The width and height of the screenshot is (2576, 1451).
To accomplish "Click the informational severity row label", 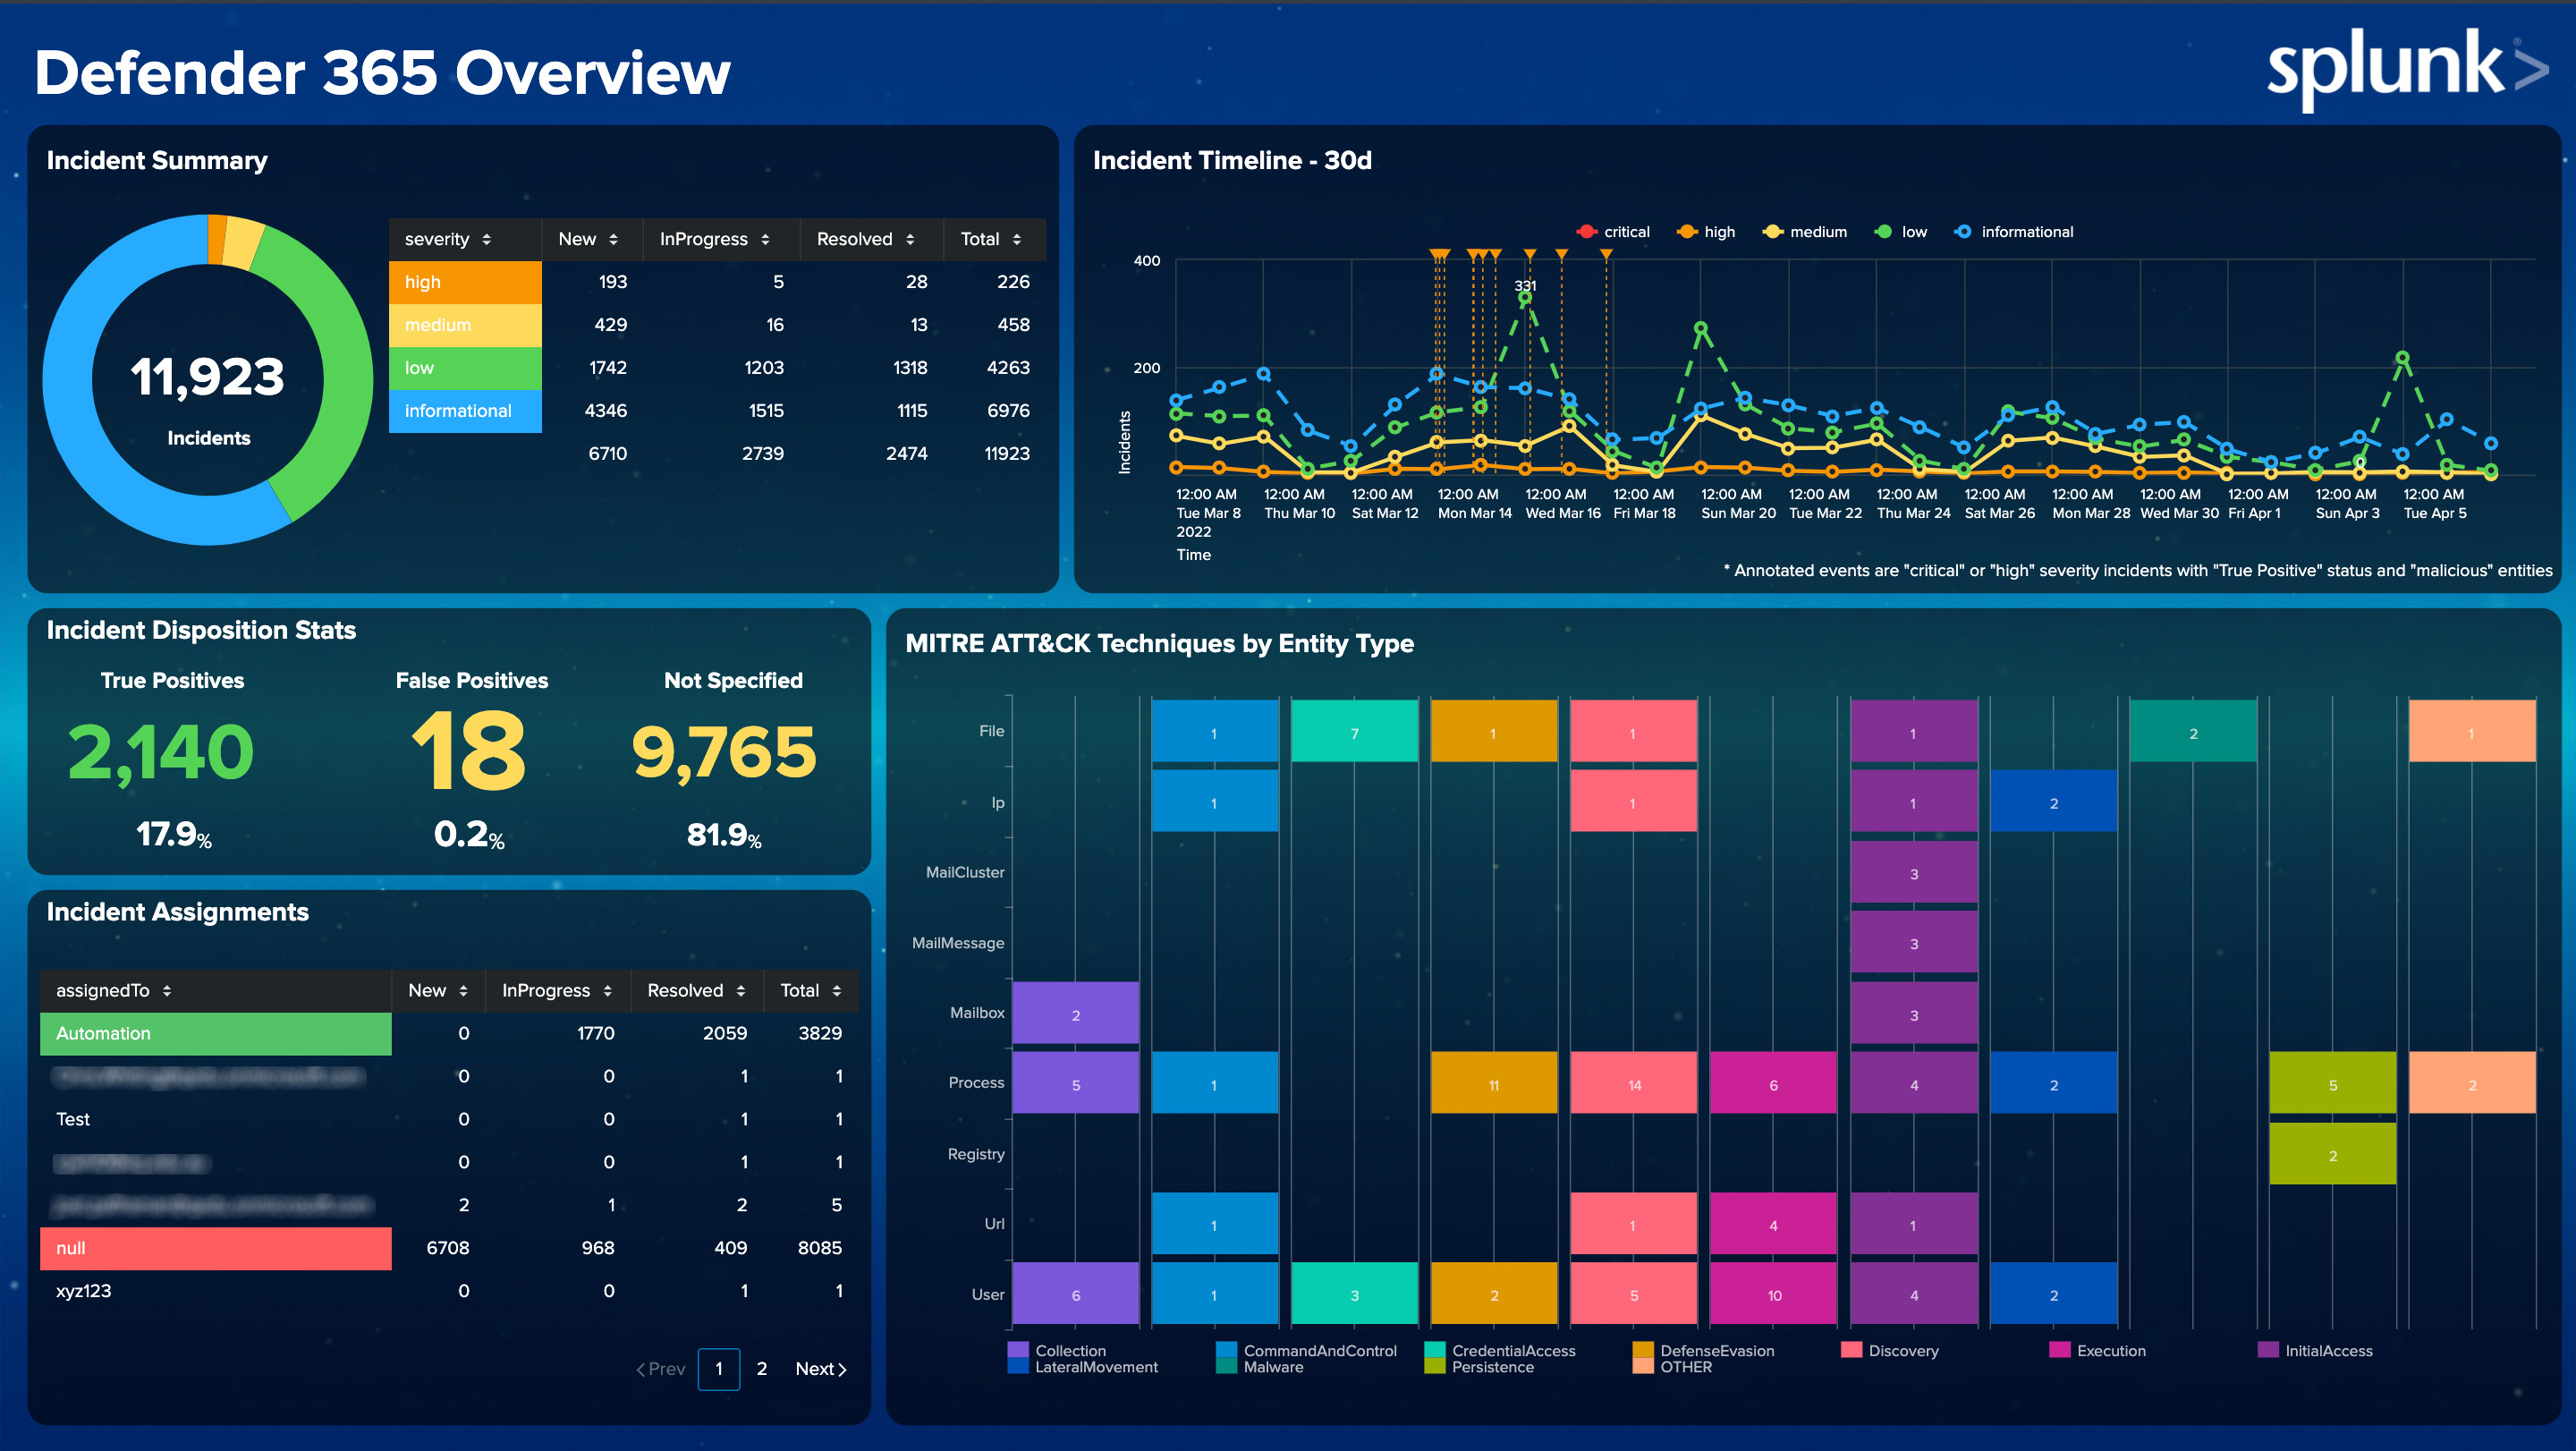I will (465, 411).
